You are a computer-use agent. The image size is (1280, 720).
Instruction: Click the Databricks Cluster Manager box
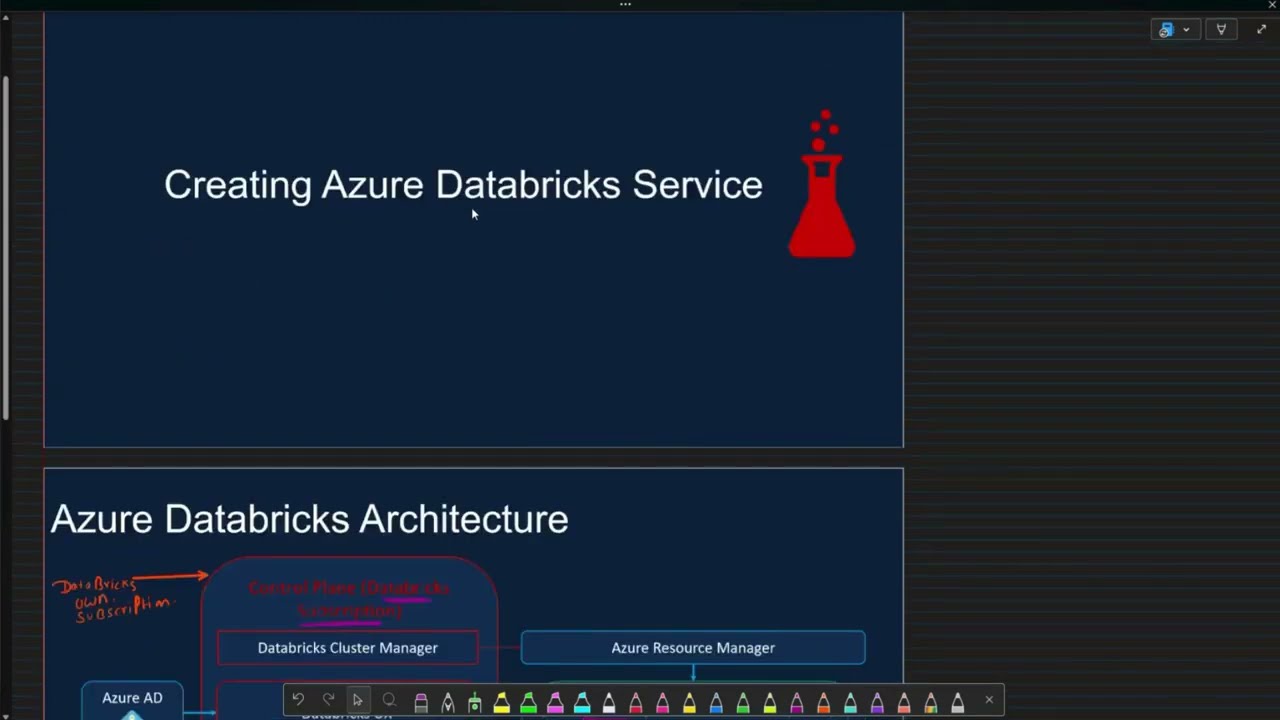347,648
